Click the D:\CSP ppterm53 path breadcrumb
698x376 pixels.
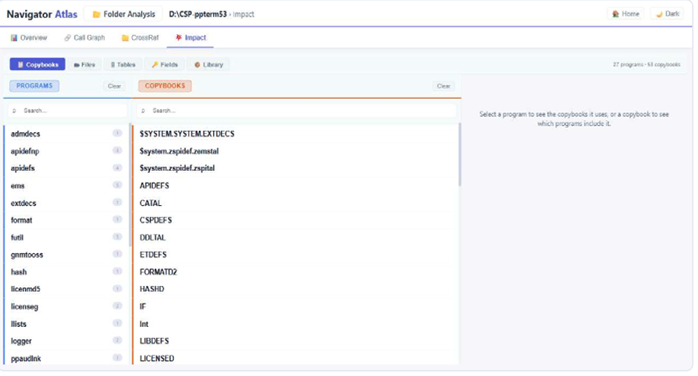click(x=198, y=14)
